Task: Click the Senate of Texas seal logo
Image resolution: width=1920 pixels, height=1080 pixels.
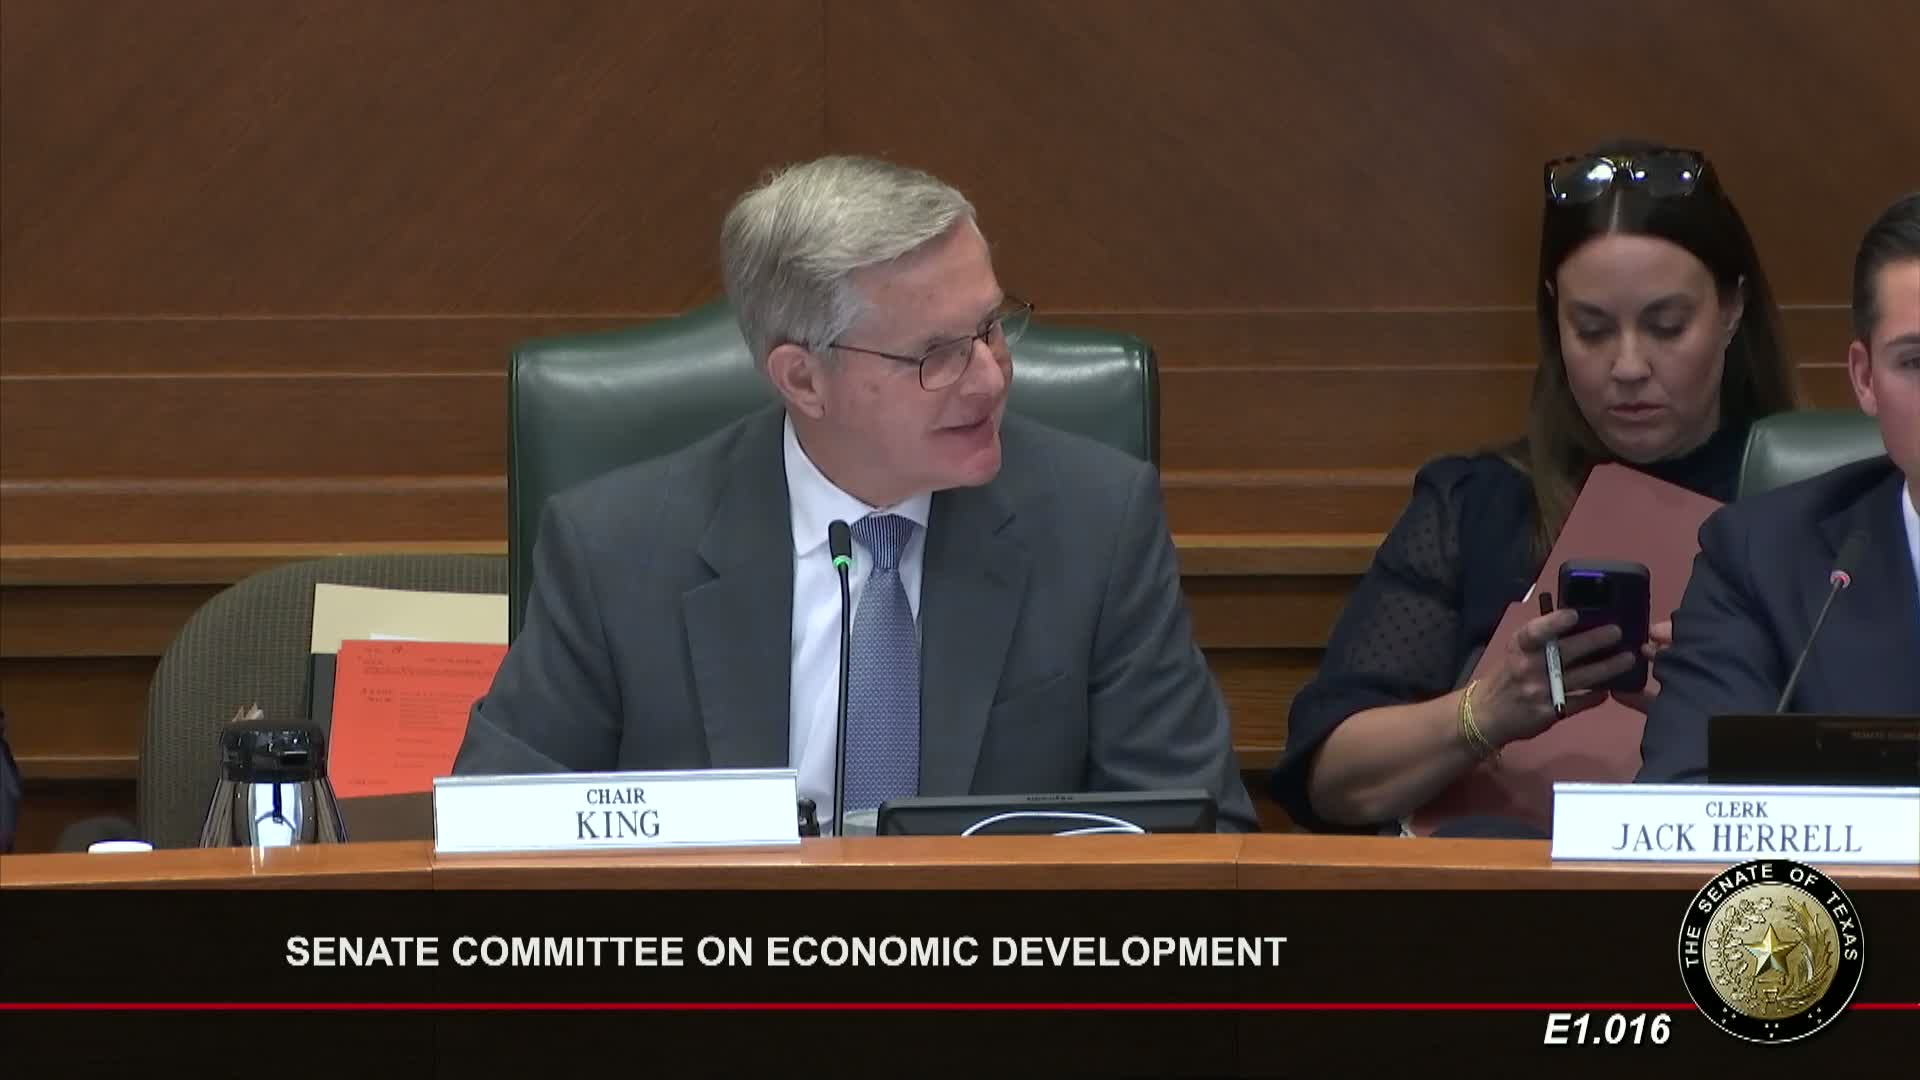Action: (x=1771, y=951)
